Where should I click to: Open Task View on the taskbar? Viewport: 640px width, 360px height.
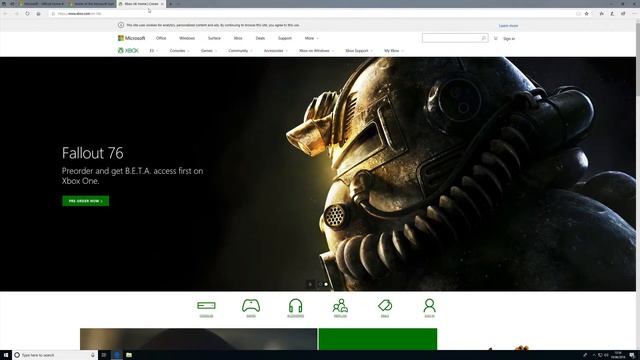coord(104,355)
